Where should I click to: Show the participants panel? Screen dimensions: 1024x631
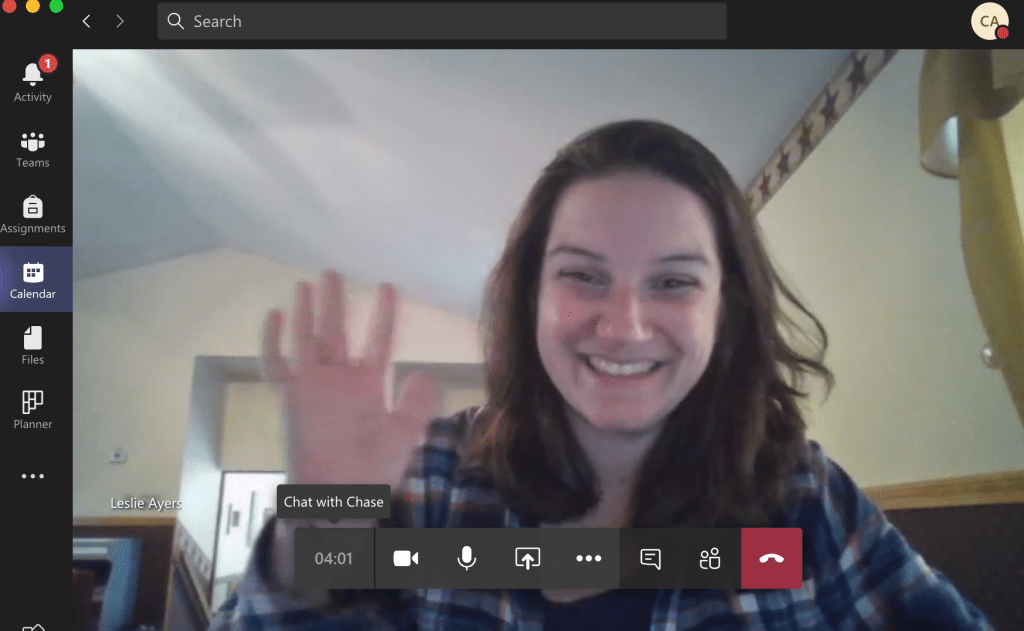coord(710,559)
